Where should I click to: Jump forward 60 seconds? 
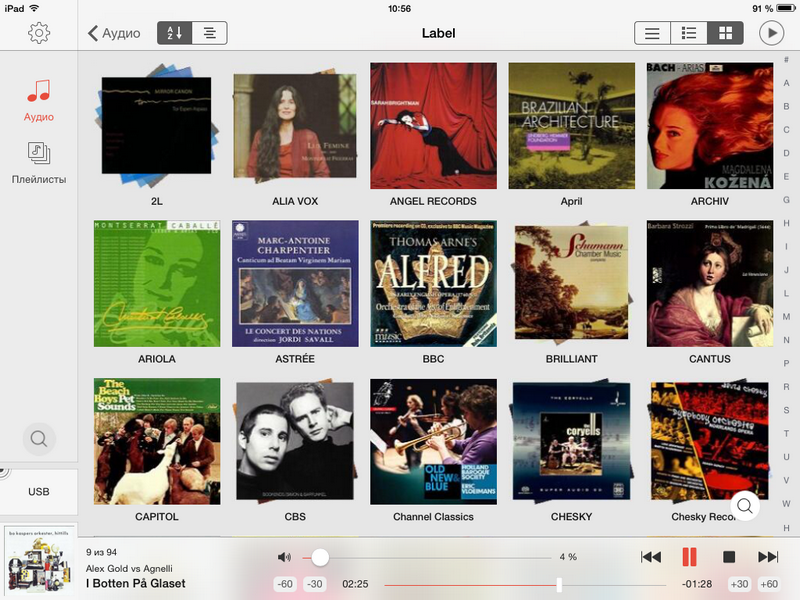[769, 584]
